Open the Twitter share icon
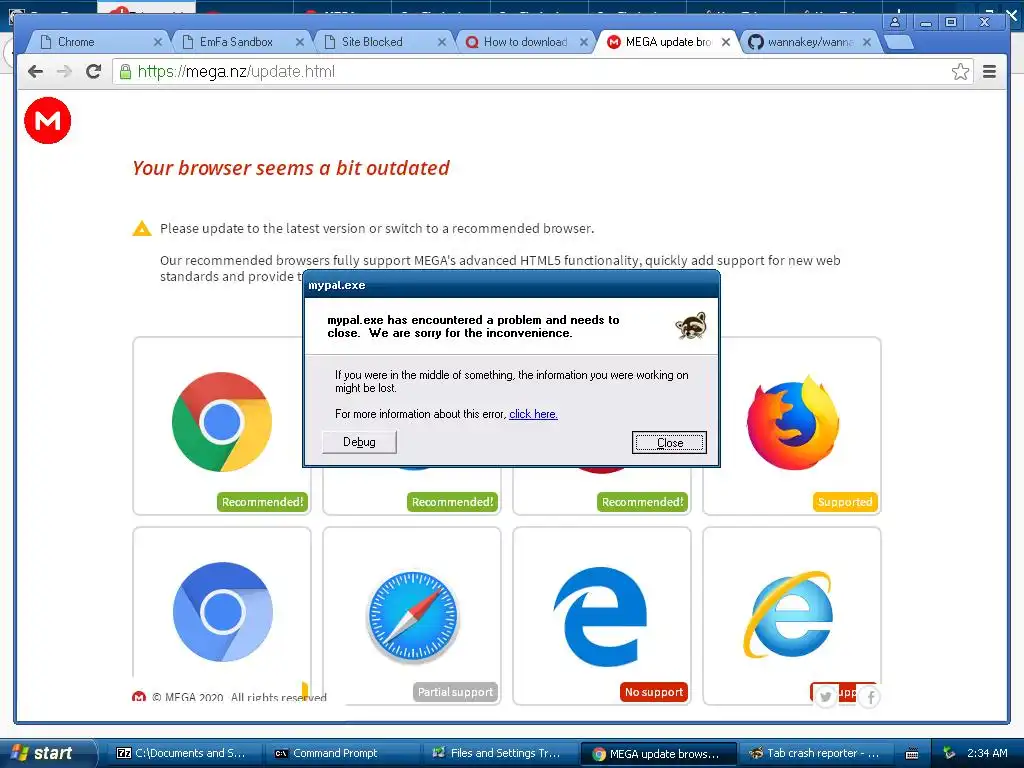The height and width of the screenshot is (768, 1024). 826,697
